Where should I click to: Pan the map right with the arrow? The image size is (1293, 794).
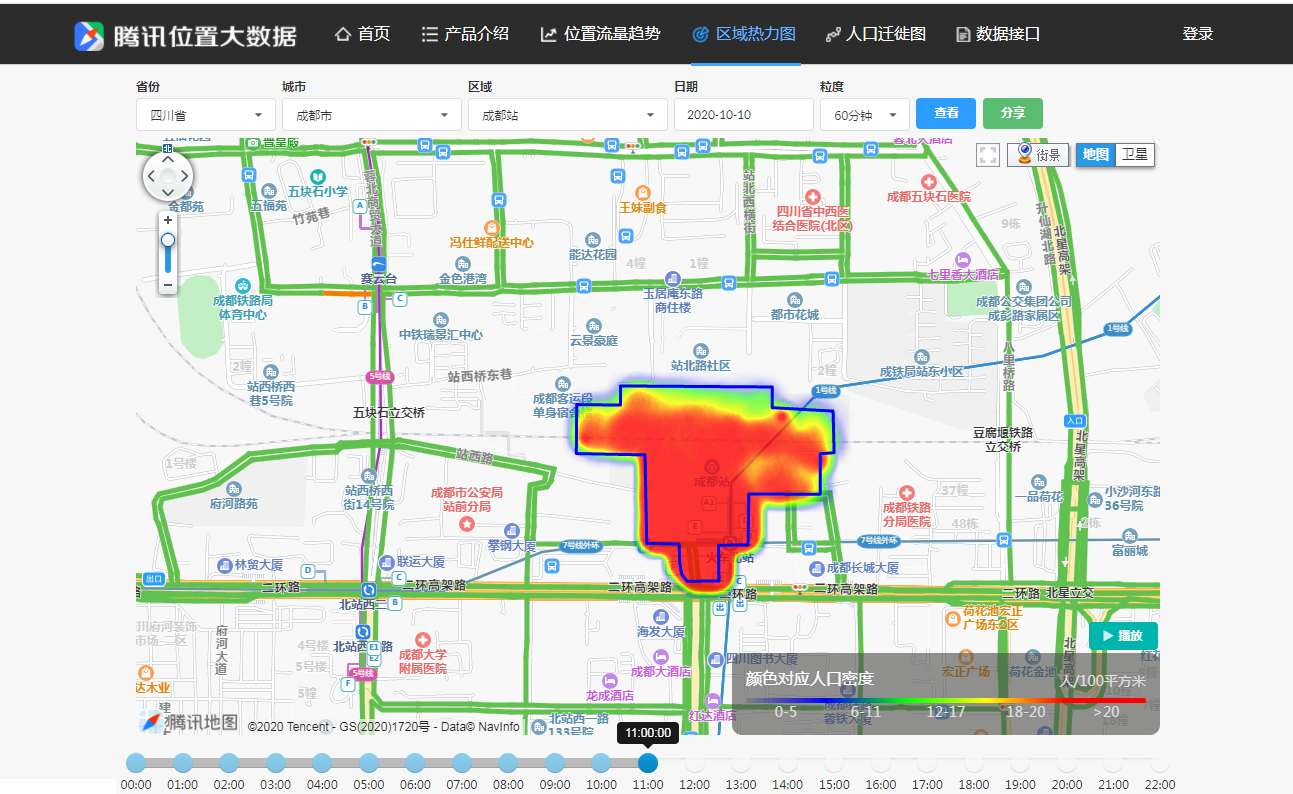[185, 177]
